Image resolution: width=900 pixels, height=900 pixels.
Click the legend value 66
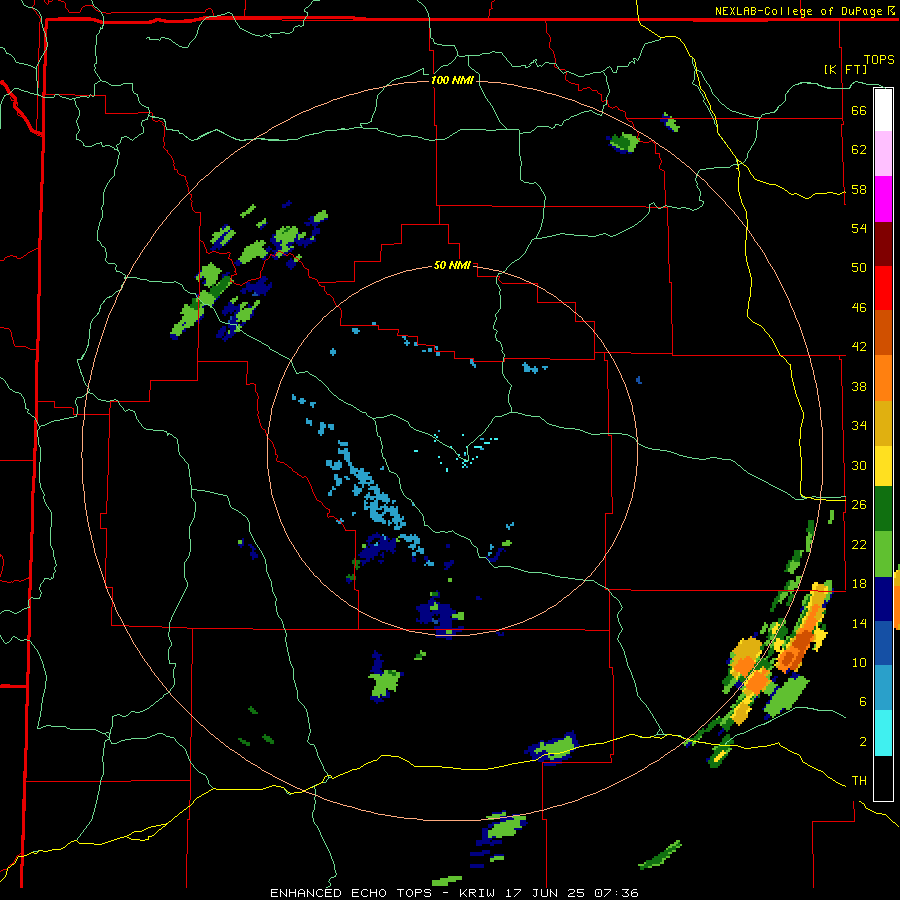point(859,110)
